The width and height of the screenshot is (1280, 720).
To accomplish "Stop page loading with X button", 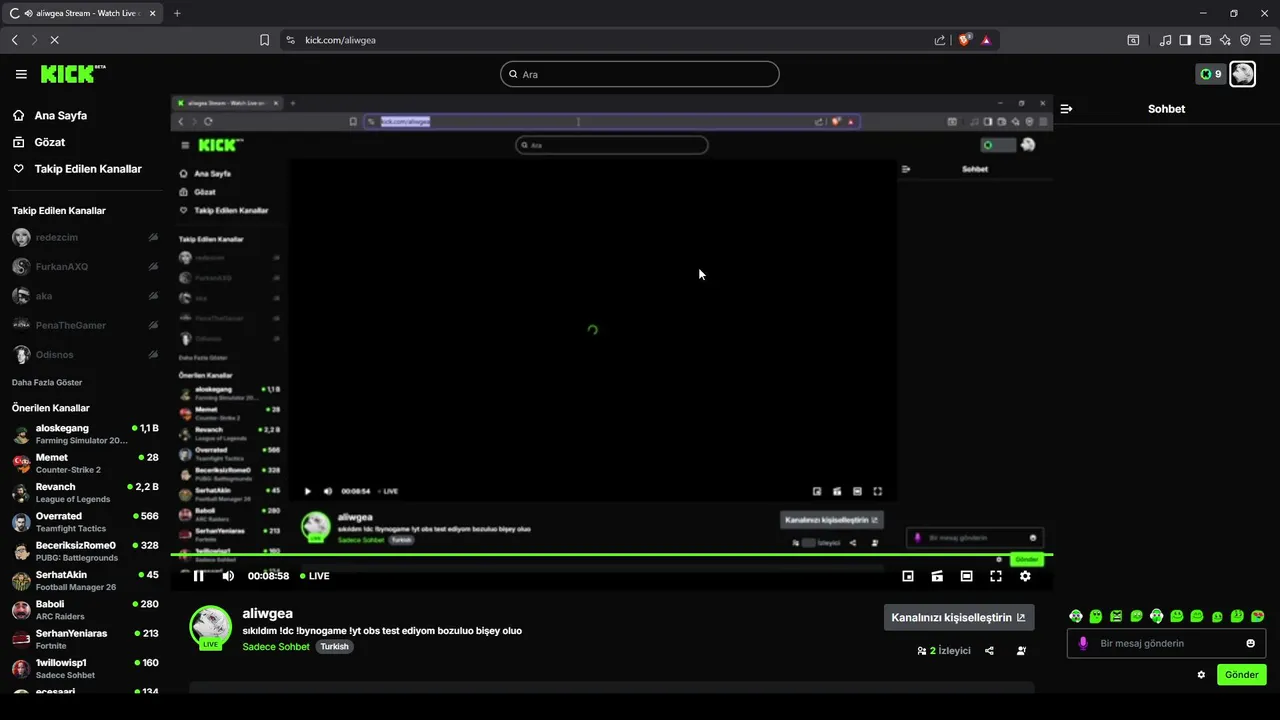I will click(54, 40).
